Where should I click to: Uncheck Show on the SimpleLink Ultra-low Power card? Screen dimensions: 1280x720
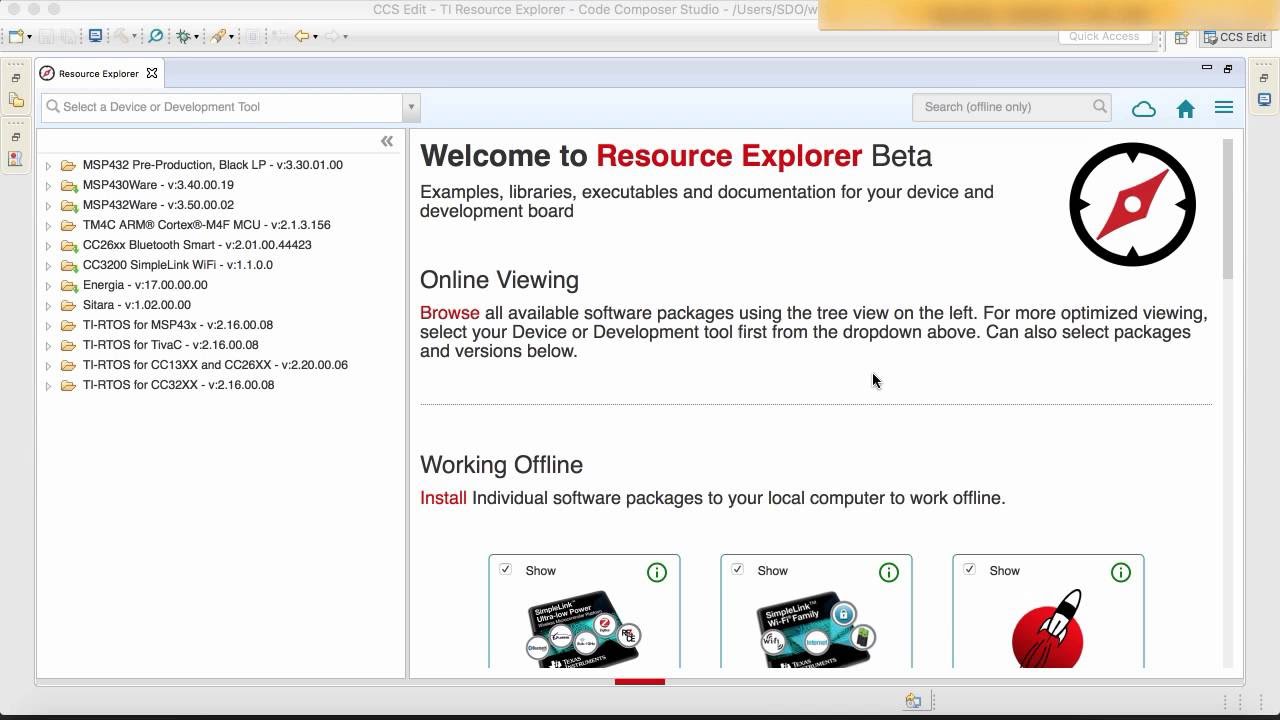[x=505, y=569]
